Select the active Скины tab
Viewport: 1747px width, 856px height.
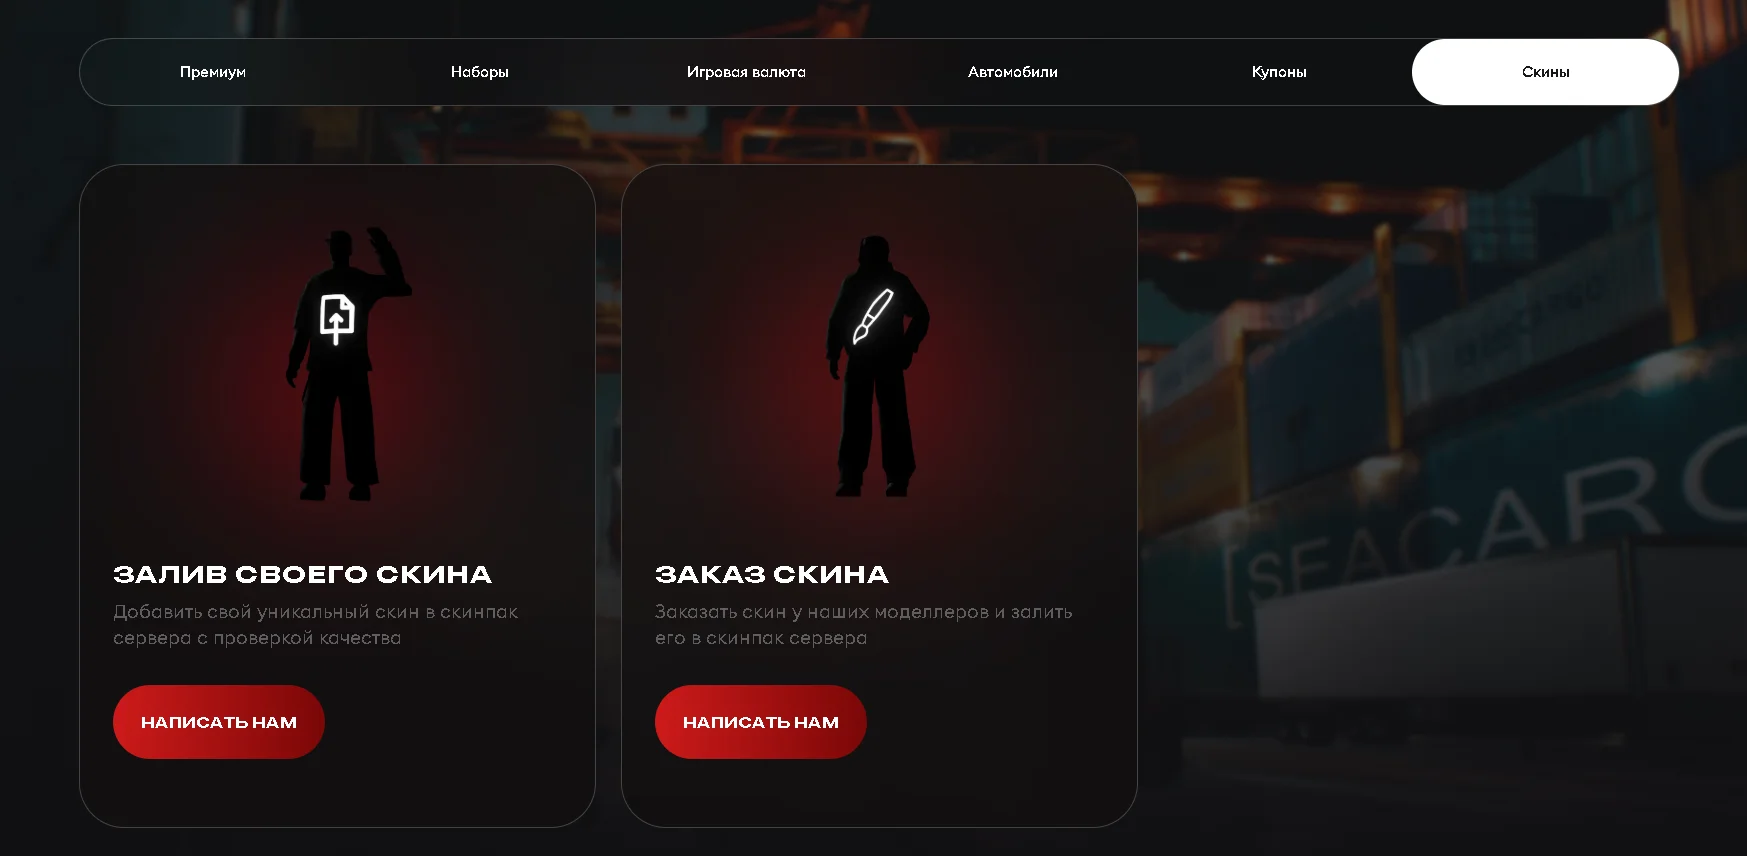[1545, 72]
